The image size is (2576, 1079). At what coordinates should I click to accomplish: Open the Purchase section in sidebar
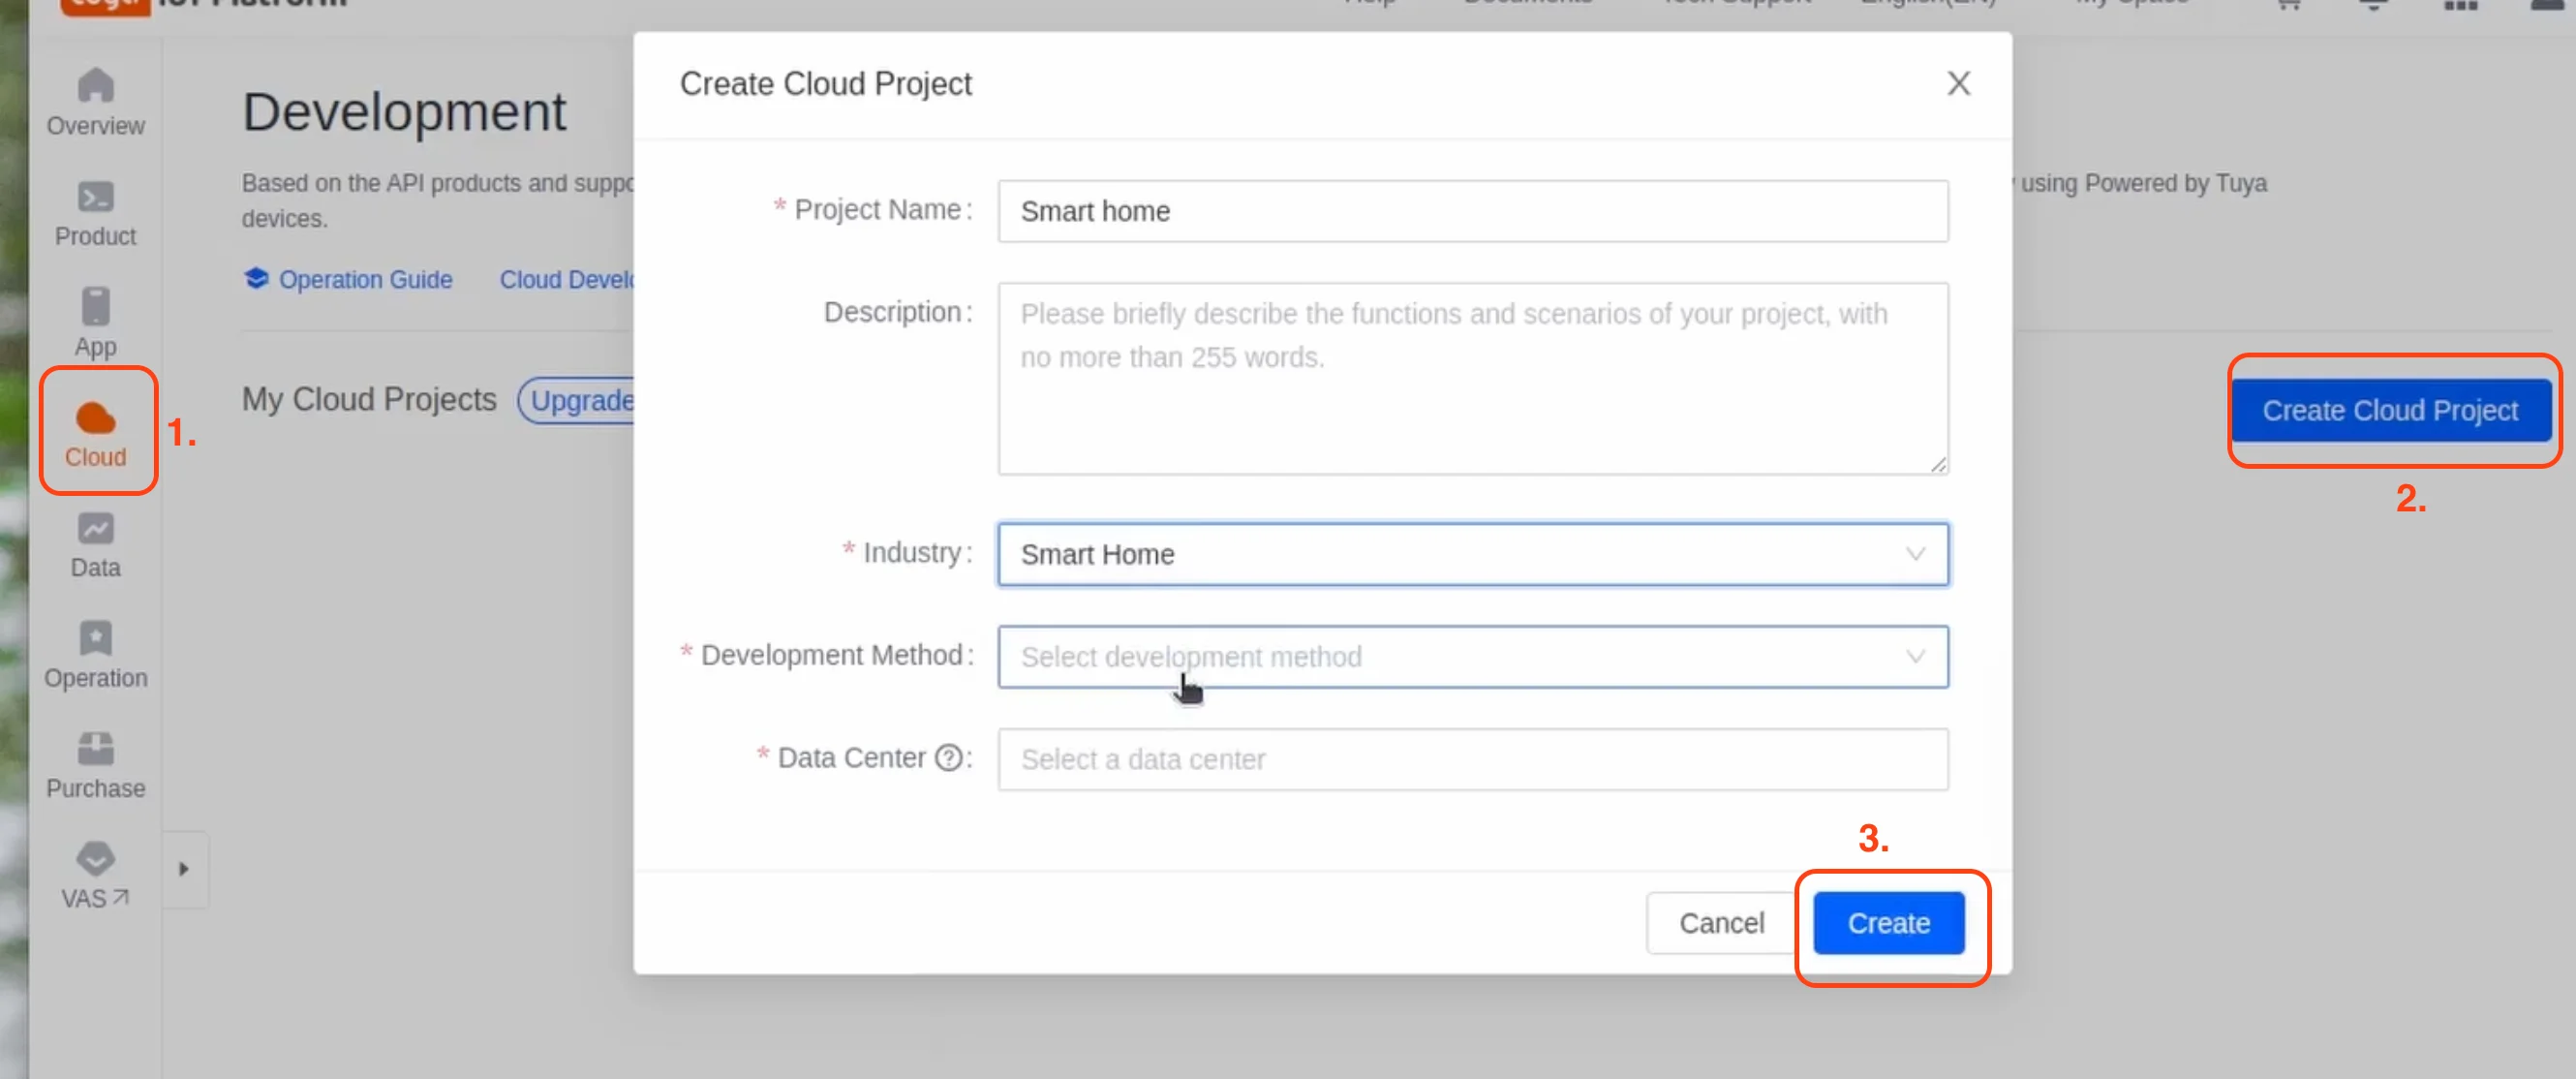(95, 765)
